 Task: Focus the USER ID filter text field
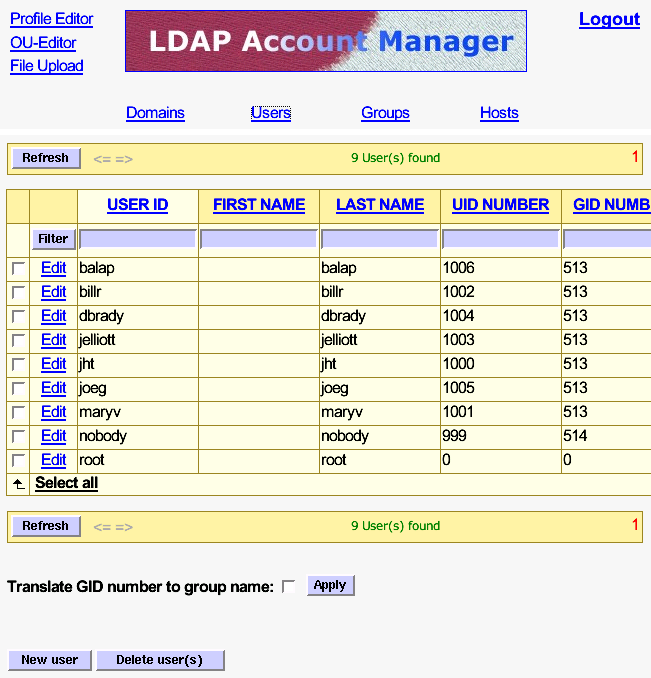coord(137,239)
